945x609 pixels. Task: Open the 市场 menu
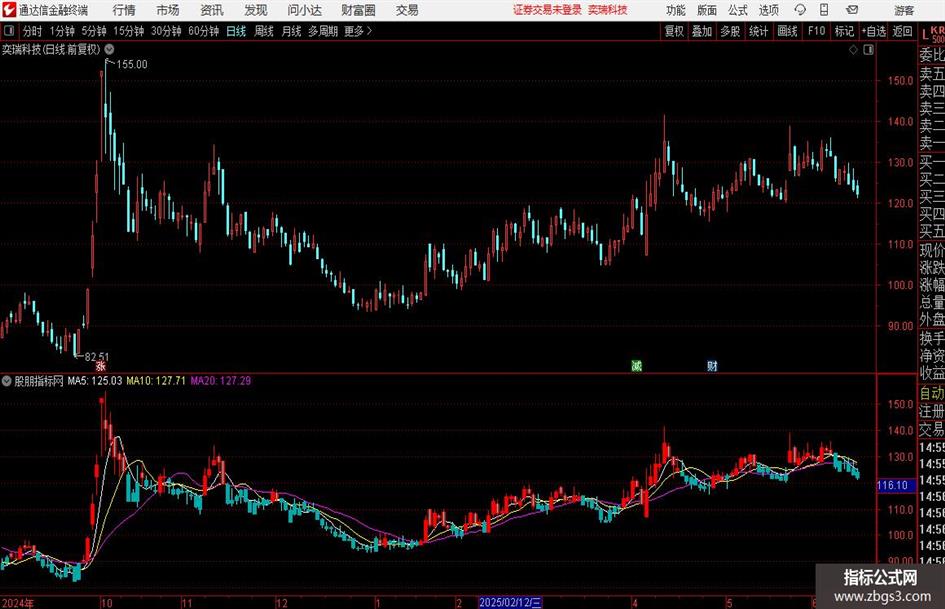pyautogui.click(x=168, y=10)
